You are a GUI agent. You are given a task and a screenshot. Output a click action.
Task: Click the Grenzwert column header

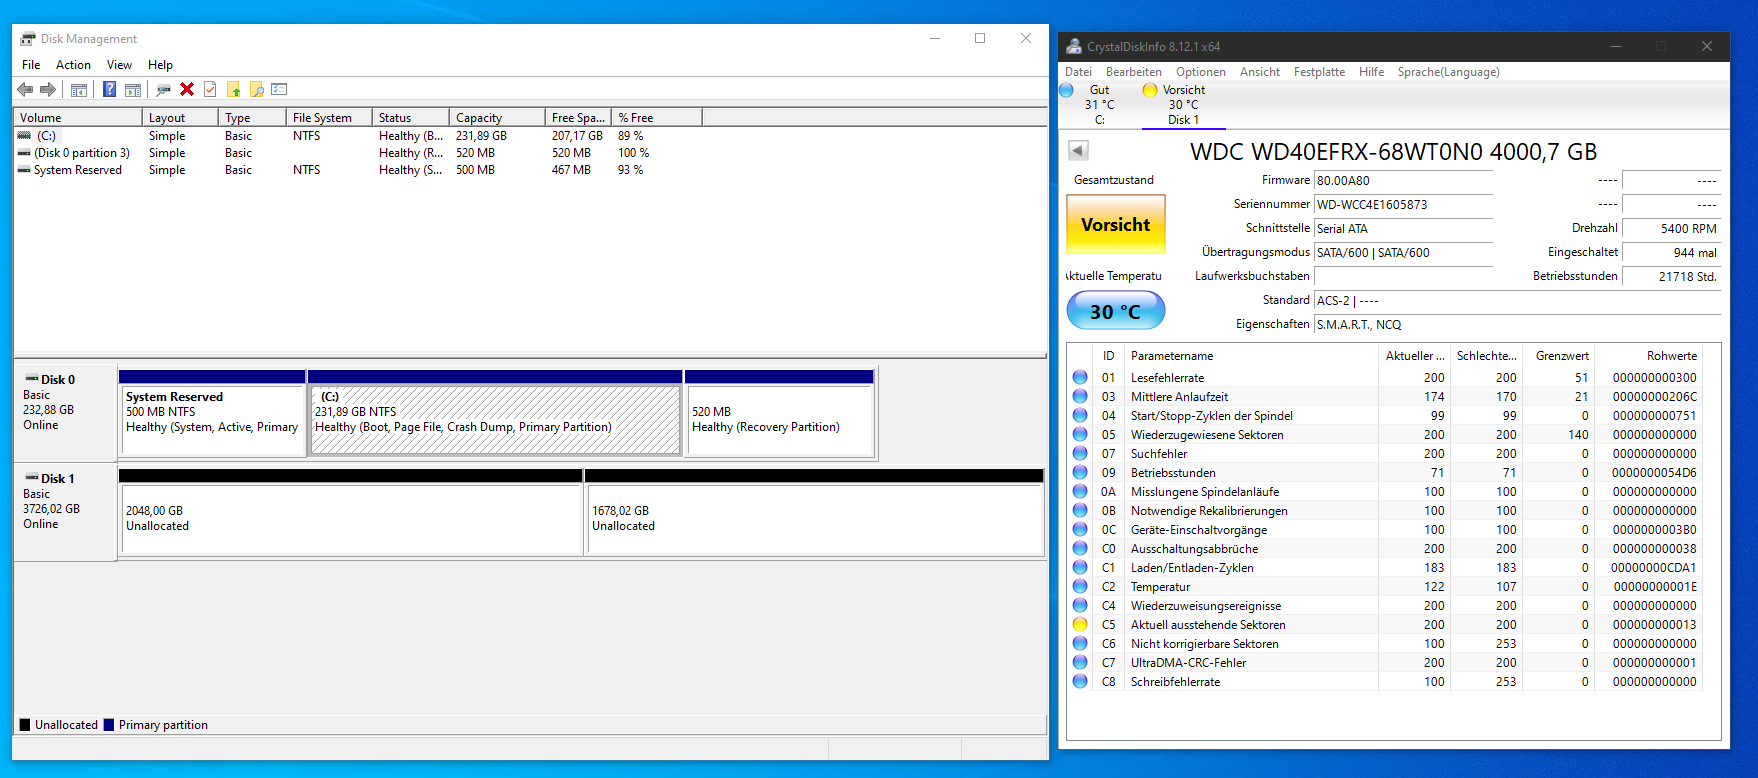(1557, 355)
